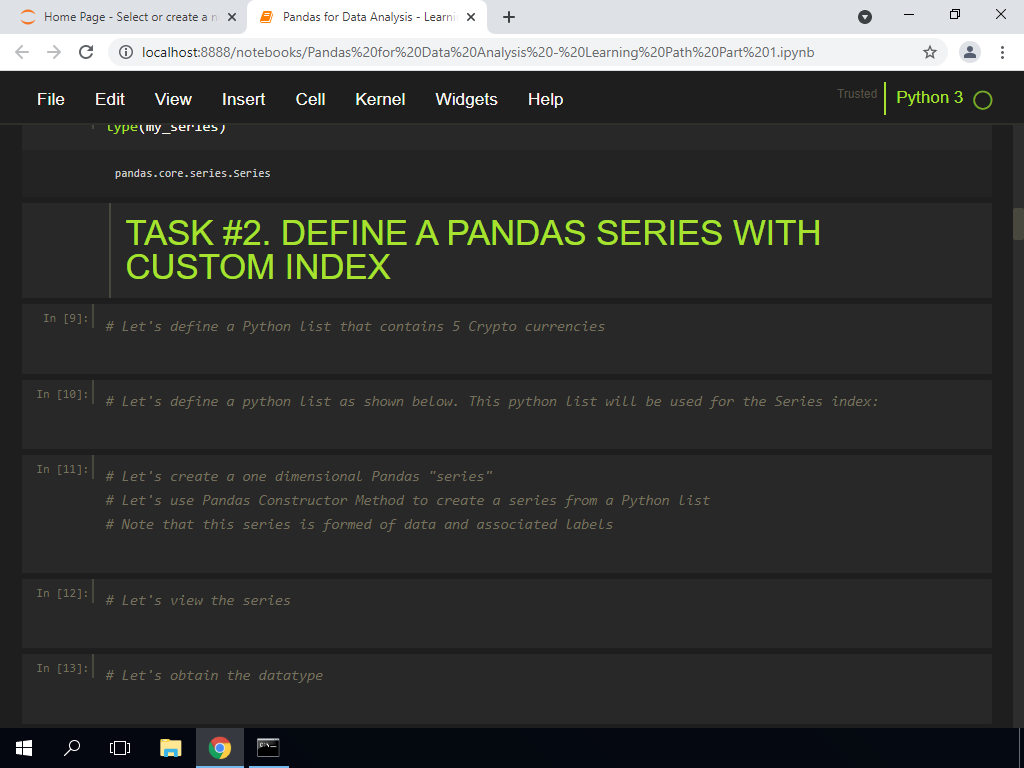This screenshot has width=1024, height=768.
Task: Click the bookmark star in address bar
Action: pyautogui.click(x=929, y=51)
